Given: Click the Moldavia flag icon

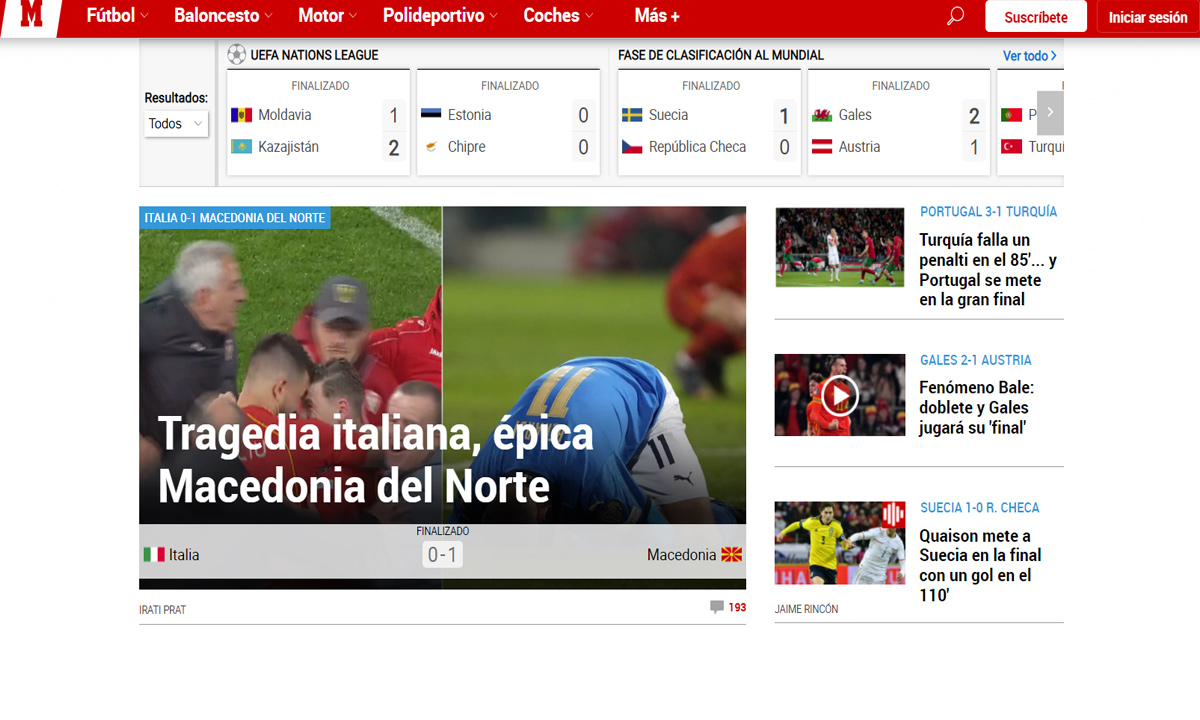Looking at the screenshot, I should (x=241, y=115).
